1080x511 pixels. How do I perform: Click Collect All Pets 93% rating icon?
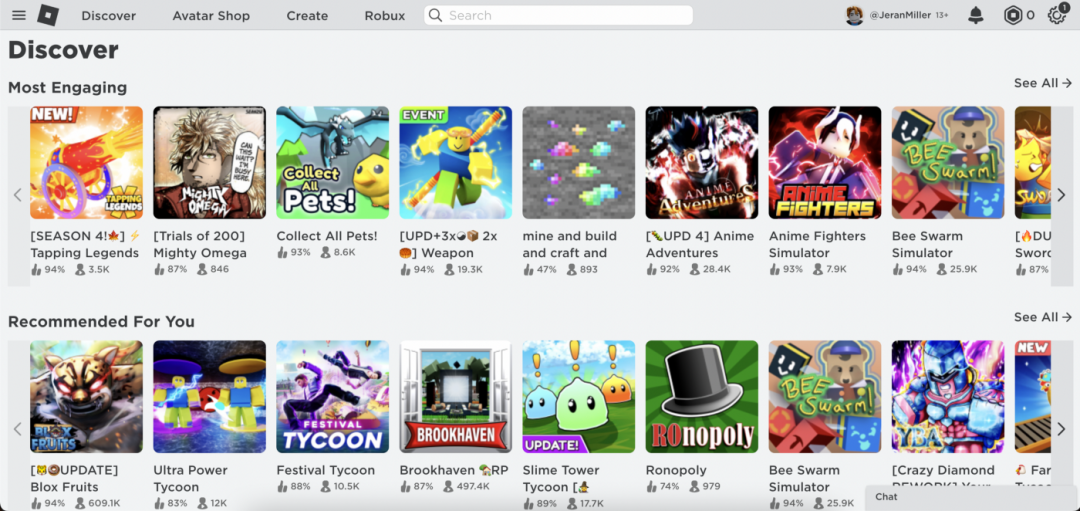tap(282, 253)
